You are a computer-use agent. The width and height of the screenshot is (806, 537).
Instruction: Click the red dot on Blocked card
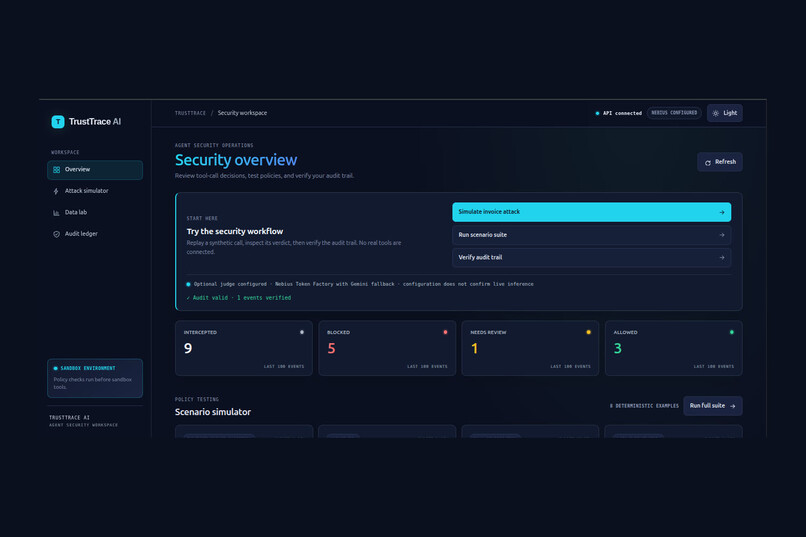point(445,332)
